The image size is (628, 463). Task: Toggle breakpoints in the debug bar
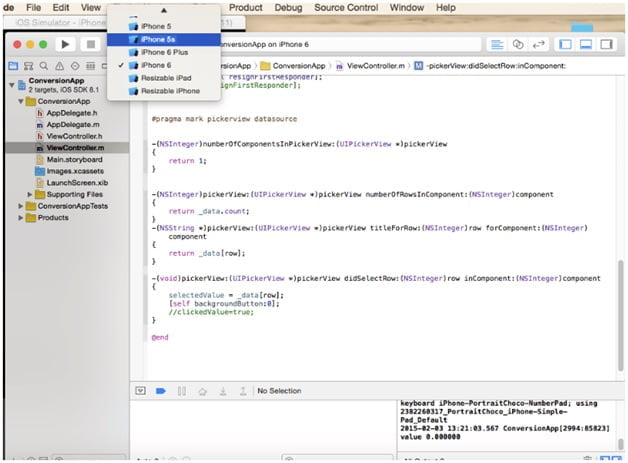[x=160, y=390]
